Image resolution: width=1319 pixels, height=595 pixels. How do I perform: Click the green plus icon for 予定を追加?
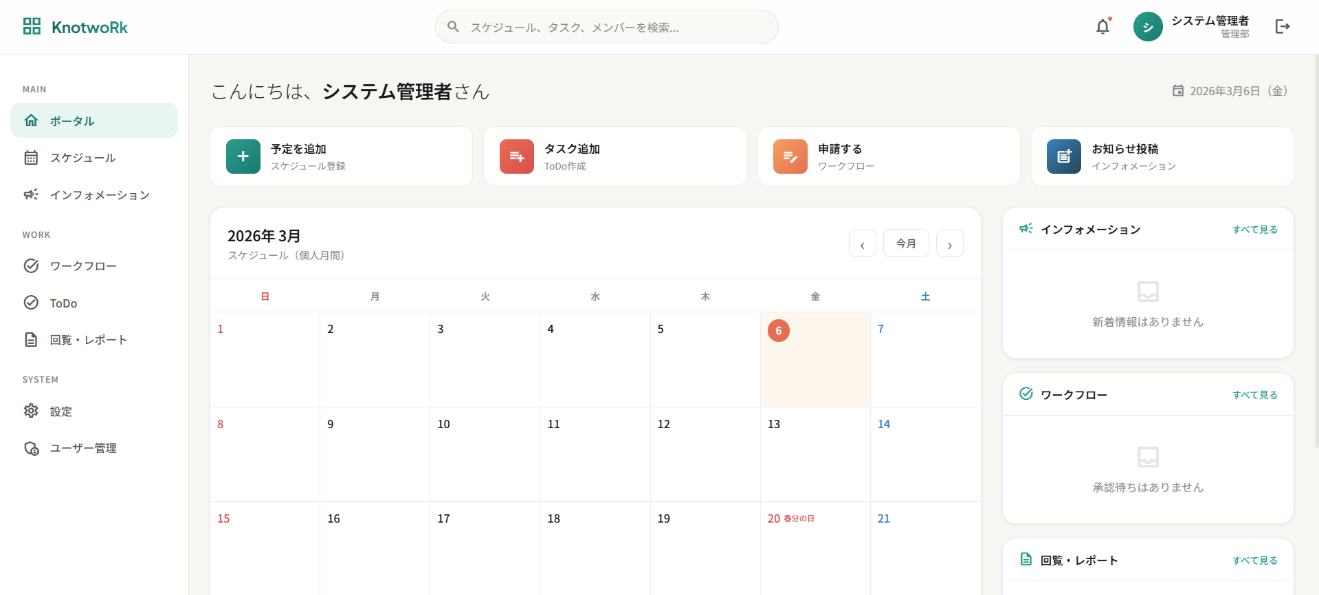pyautogui.click(x=243, y=156)
